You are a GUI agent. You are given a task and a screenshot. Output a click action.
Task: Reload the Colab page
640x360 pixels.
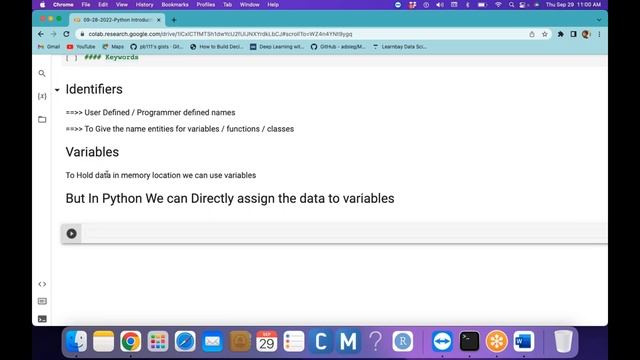click(67, 34)
